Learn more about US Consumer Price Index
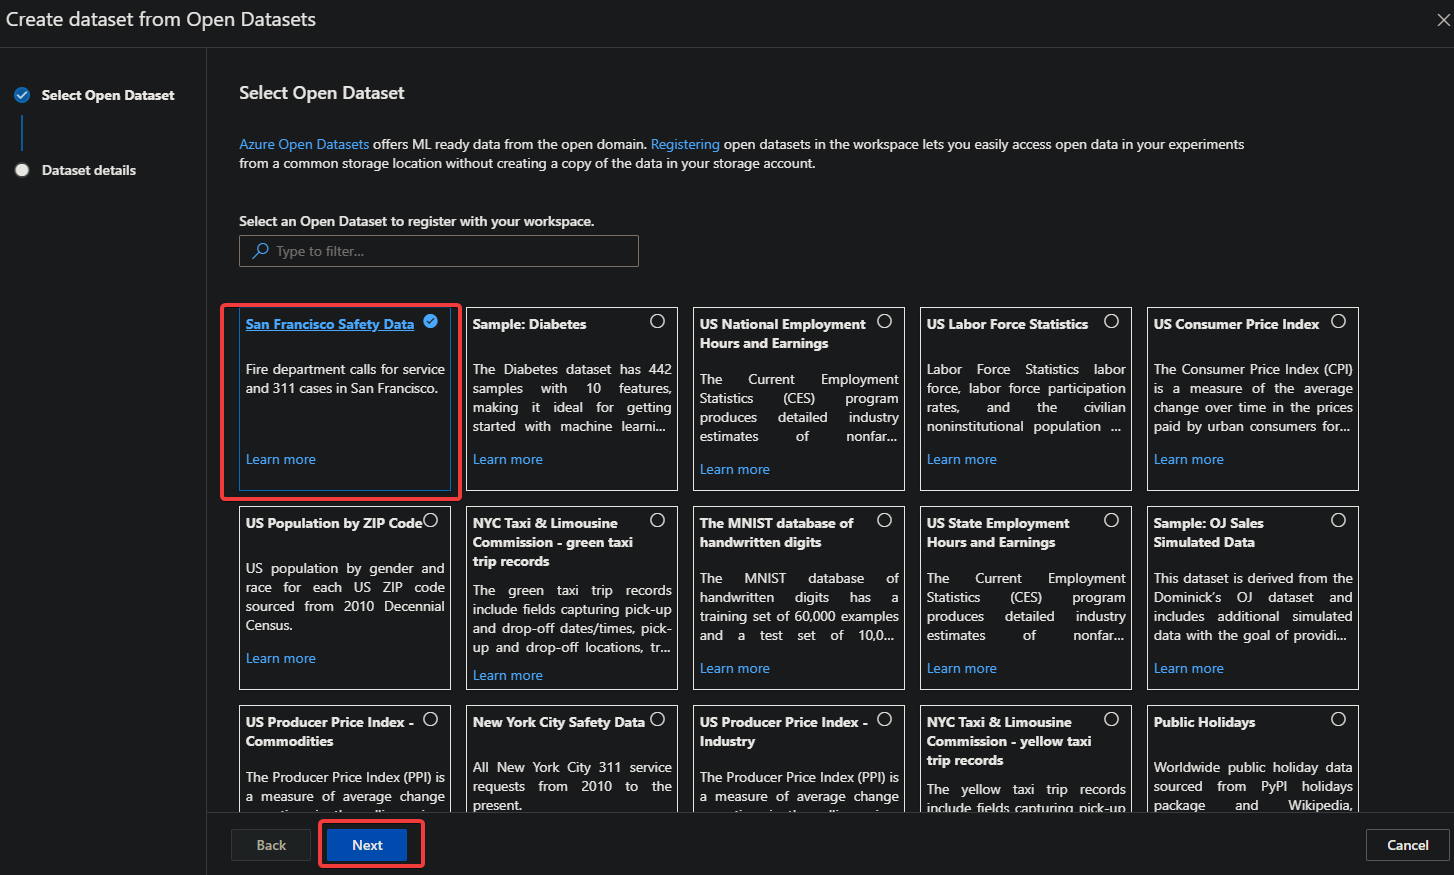Viewport: 1454px width, 875px height. [x=1189, y=459]
